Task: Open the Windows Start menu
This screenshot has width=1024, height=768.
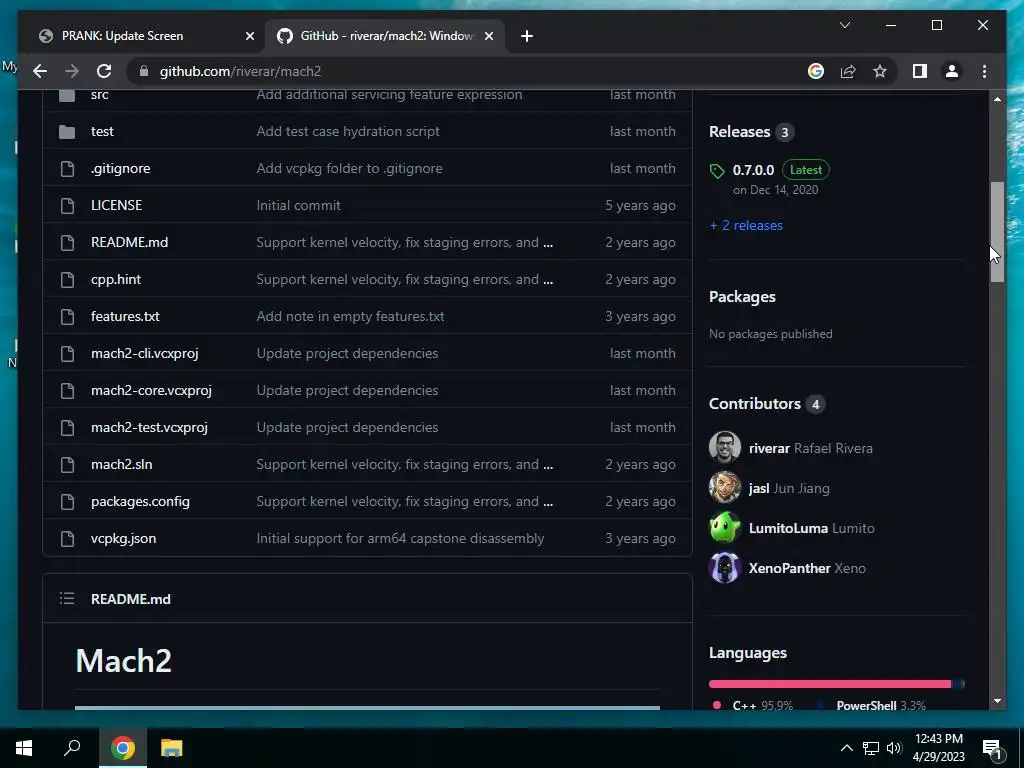Action: [x=24, y=748]
